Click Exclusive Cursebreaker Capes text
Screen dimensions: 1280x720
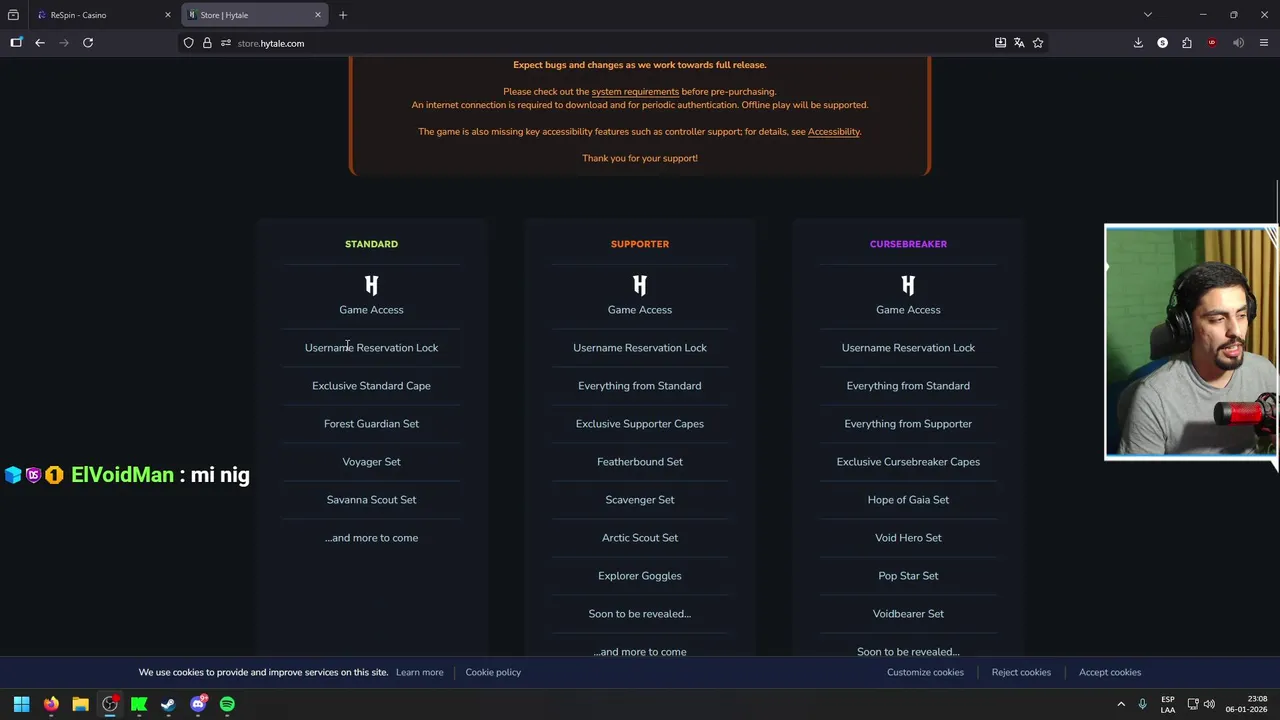point(908,462)
